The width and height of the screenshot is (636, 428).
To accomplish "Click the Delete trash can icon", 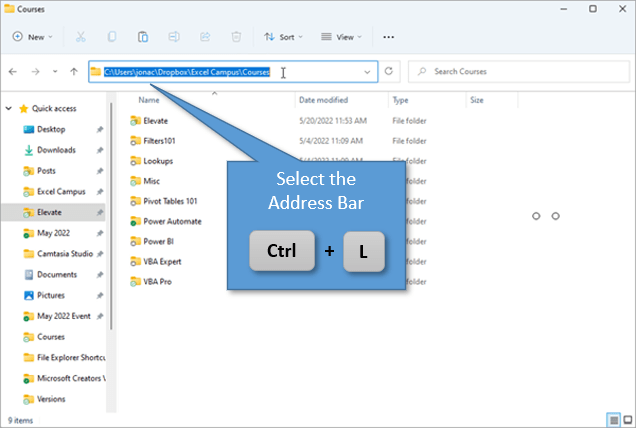I will click(x=236, y=37).
